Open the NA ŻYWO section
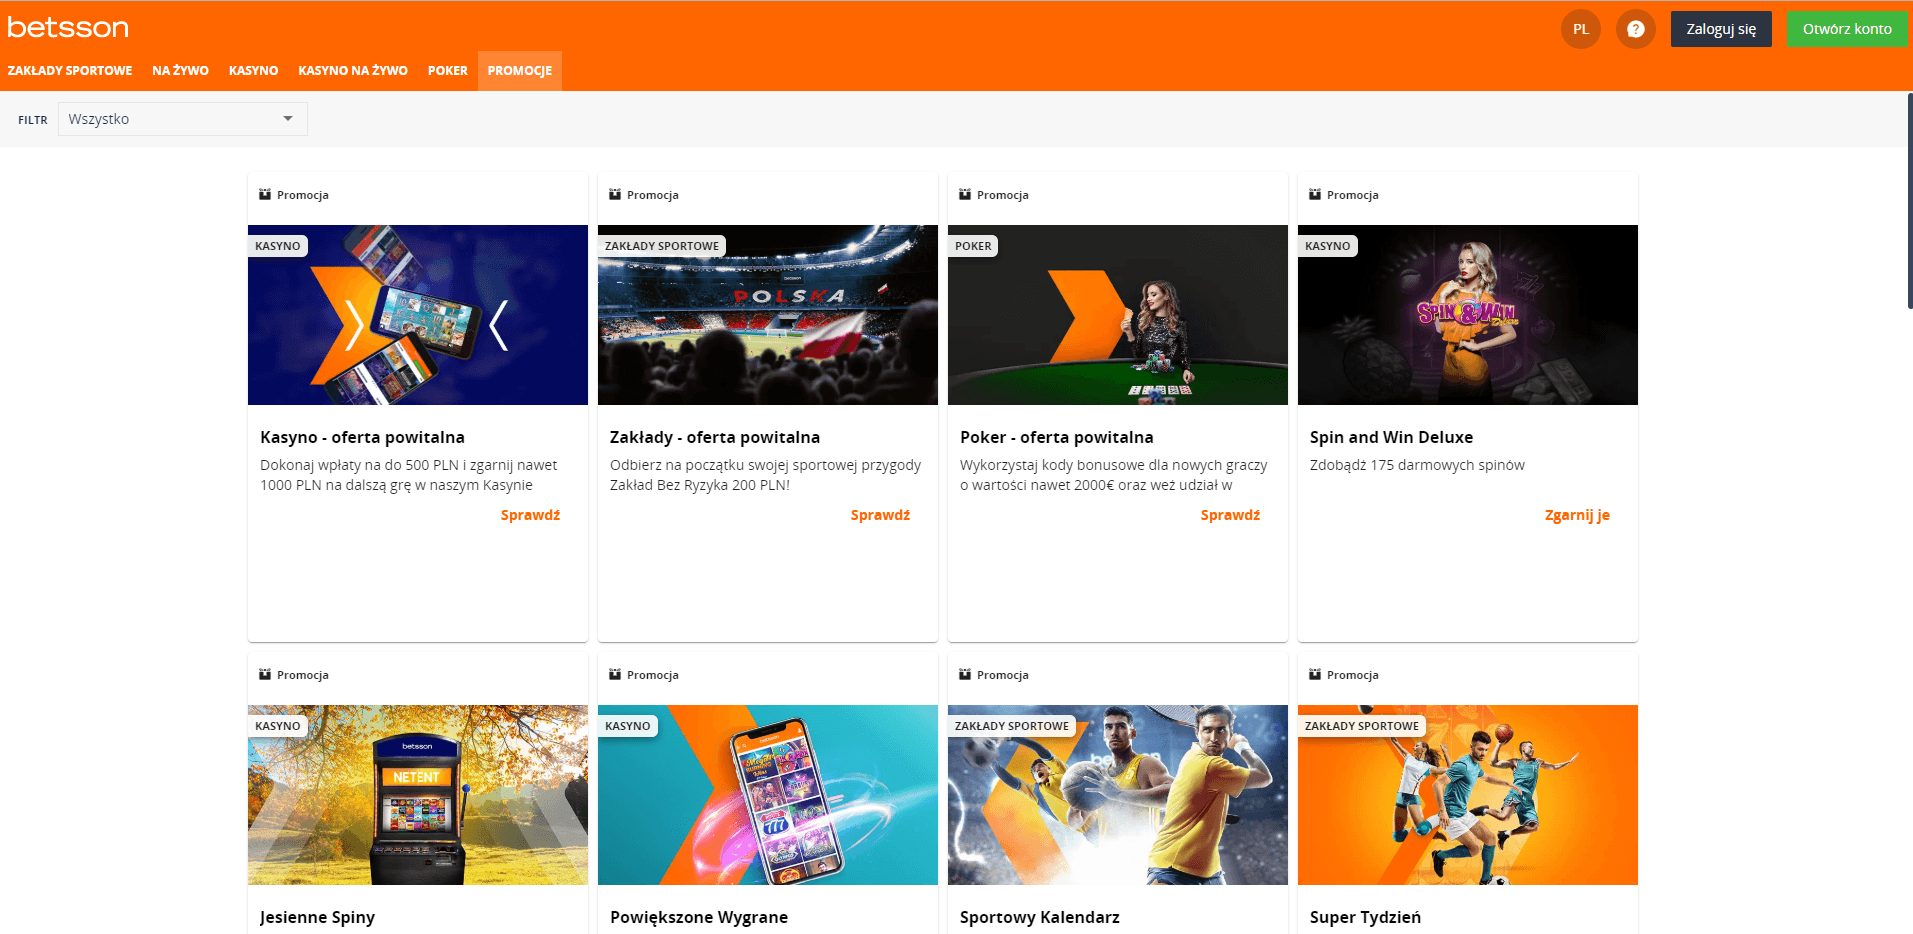This screenshot has width=1913, height=934. tap(180, 70)
